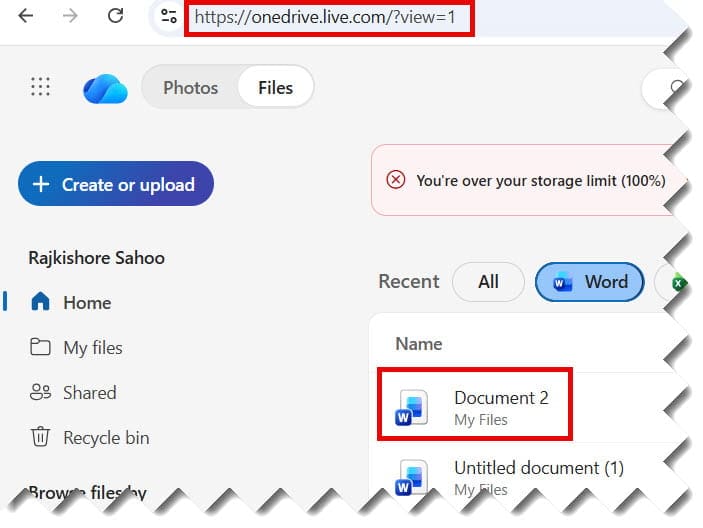This screenshot has height=528, width=703.
Task: Click the My files folder icon
Action: pyautogui.click(x=40, y=346)
